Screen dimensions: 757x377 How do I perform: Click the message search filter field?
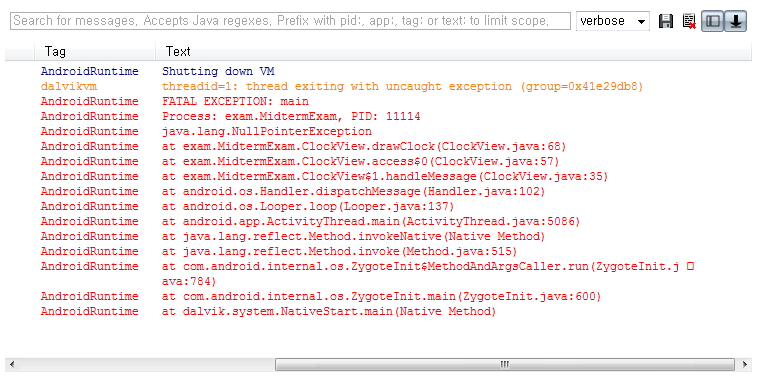tap(290, 21)
